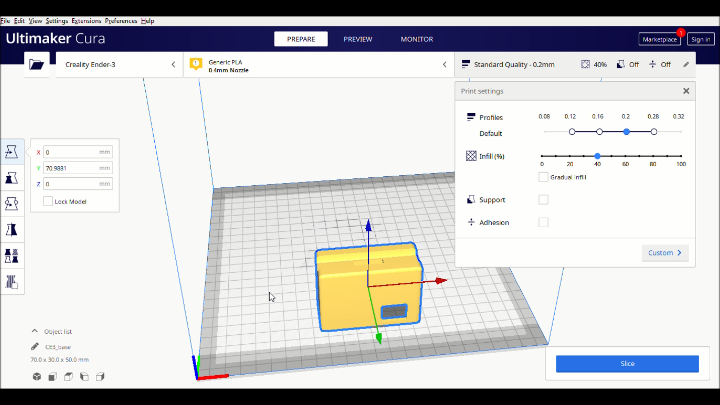Enable Gradual infill checkbox

tap(543, 177)
